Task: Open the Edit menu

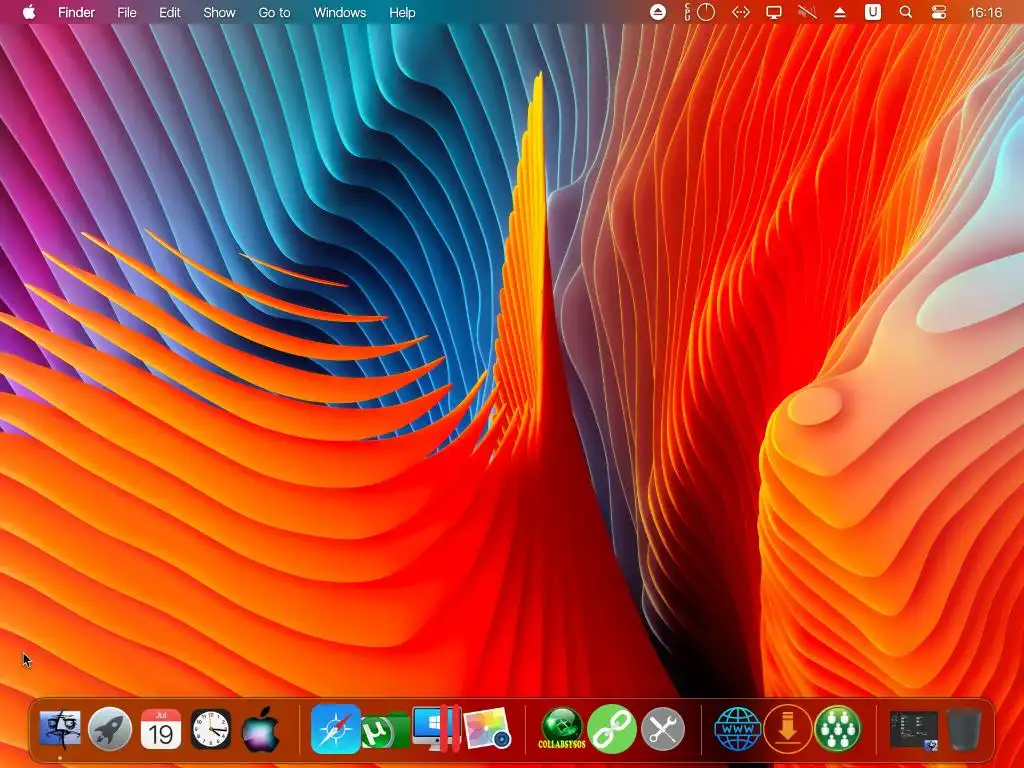Action: click(x=170, y=12)
